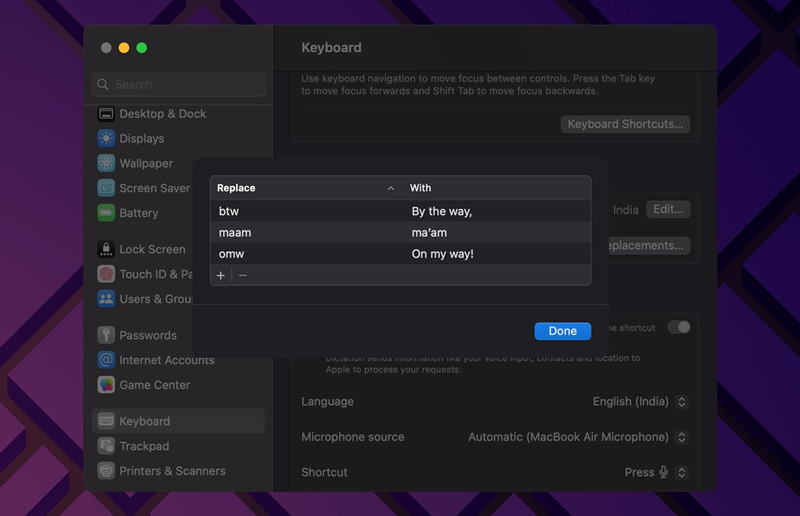
Task: Open the dictation Shortcut dropdown
Action: click(656, 473)
